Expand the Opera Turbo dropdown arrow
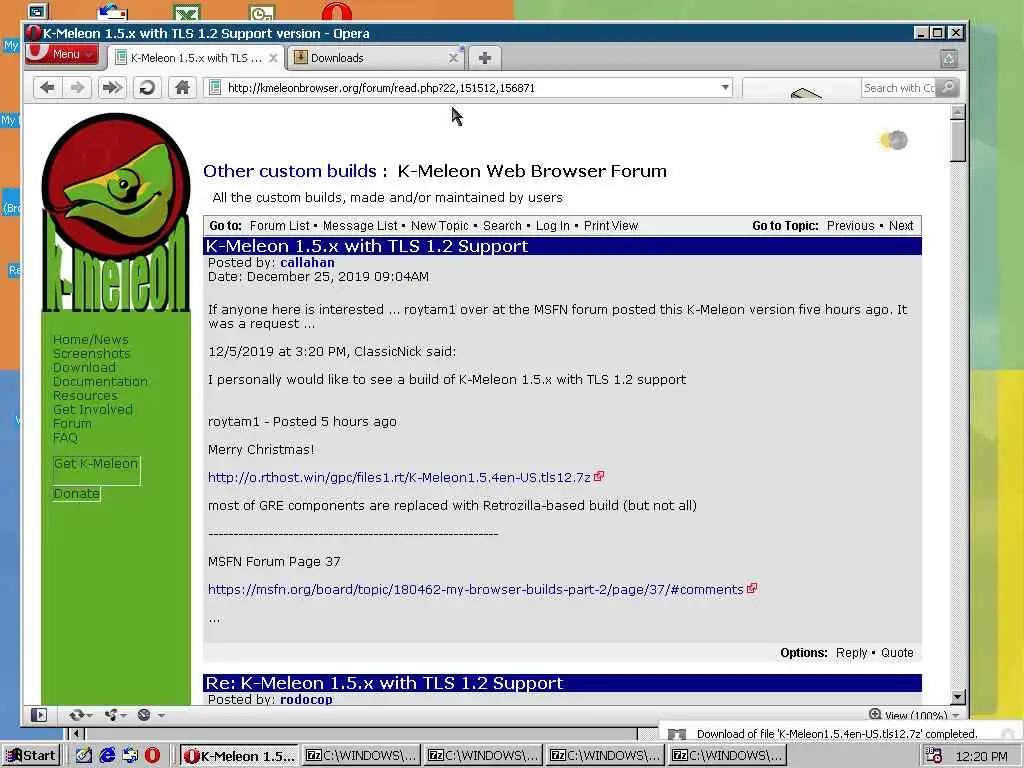The height and width of the screenshot is (768, 1024). 161,716
